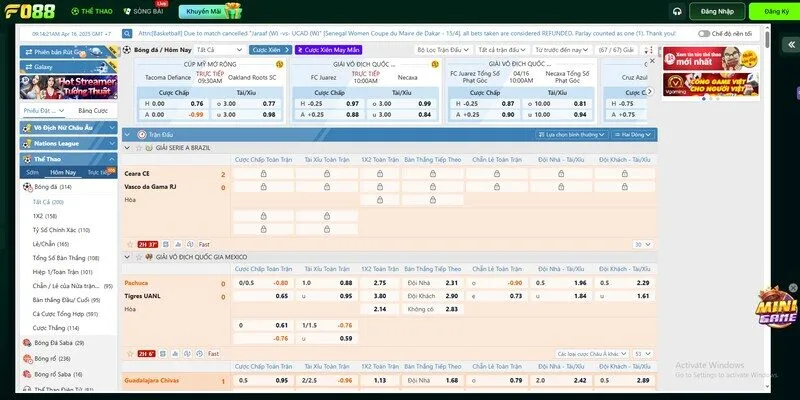Open the Tất Cả dropdown filter
The image size is (800, 400).
coord(219,49)
